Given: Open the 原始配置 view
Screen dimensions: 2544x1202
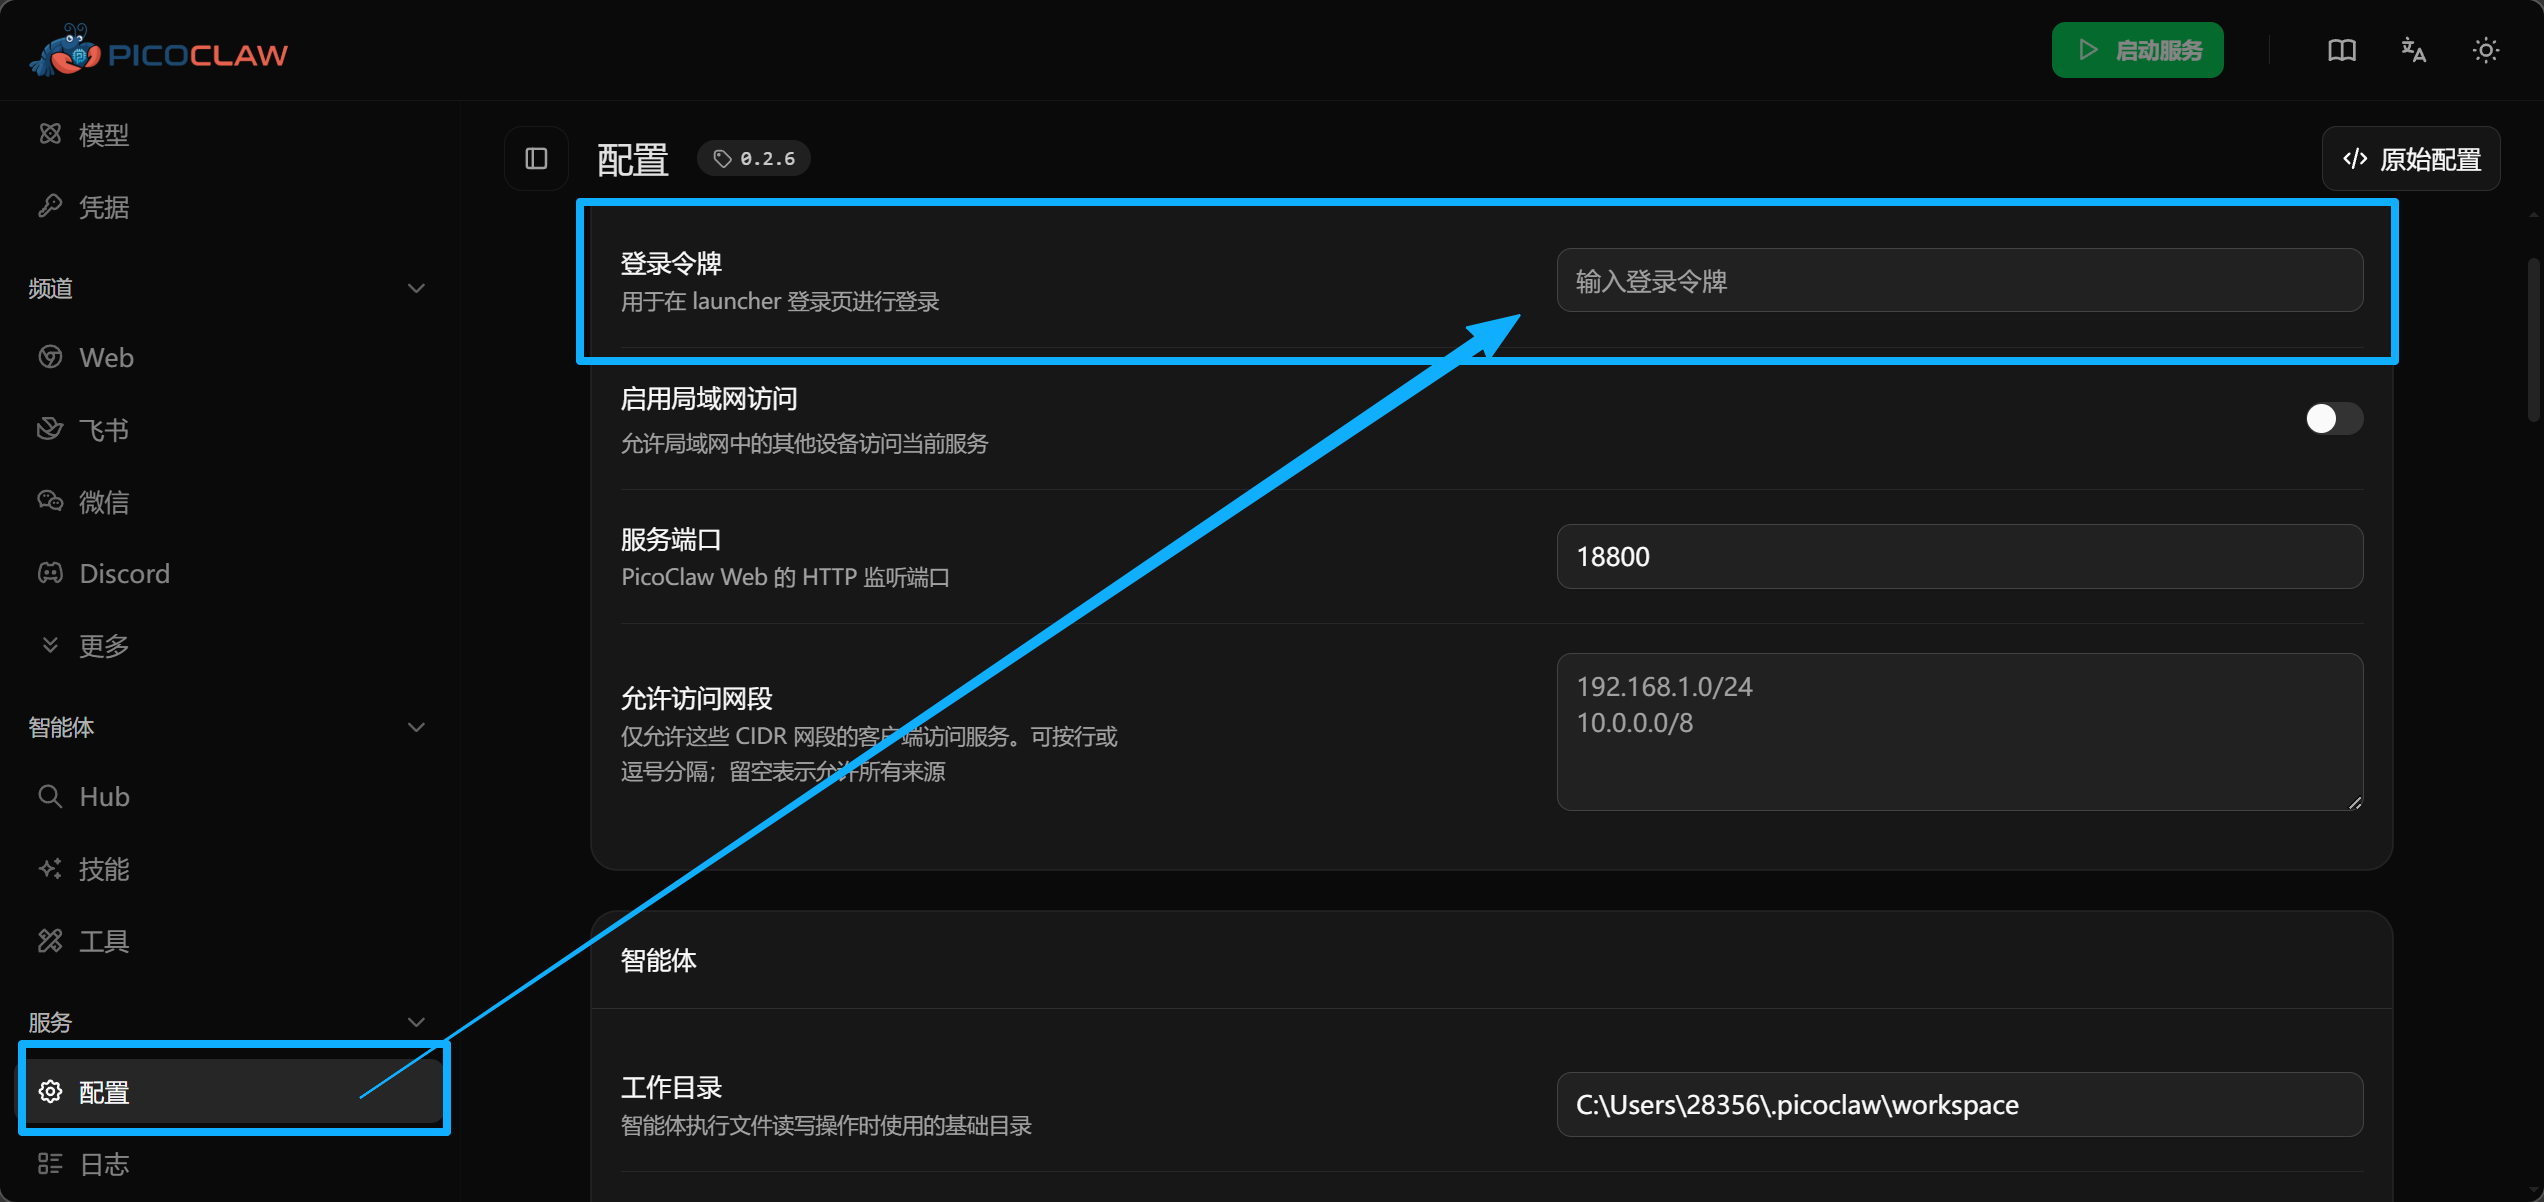Looking at the screenshot, I should [x=2411, y=159].
